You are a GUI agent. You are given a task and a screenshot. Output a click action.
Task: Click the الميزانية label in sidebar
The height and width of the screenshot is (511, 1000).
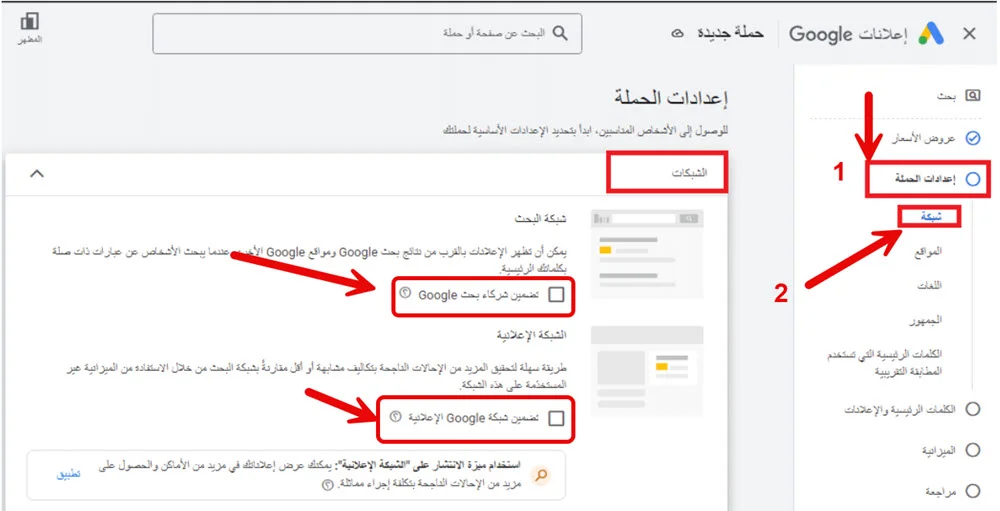(x=939, y=450)
